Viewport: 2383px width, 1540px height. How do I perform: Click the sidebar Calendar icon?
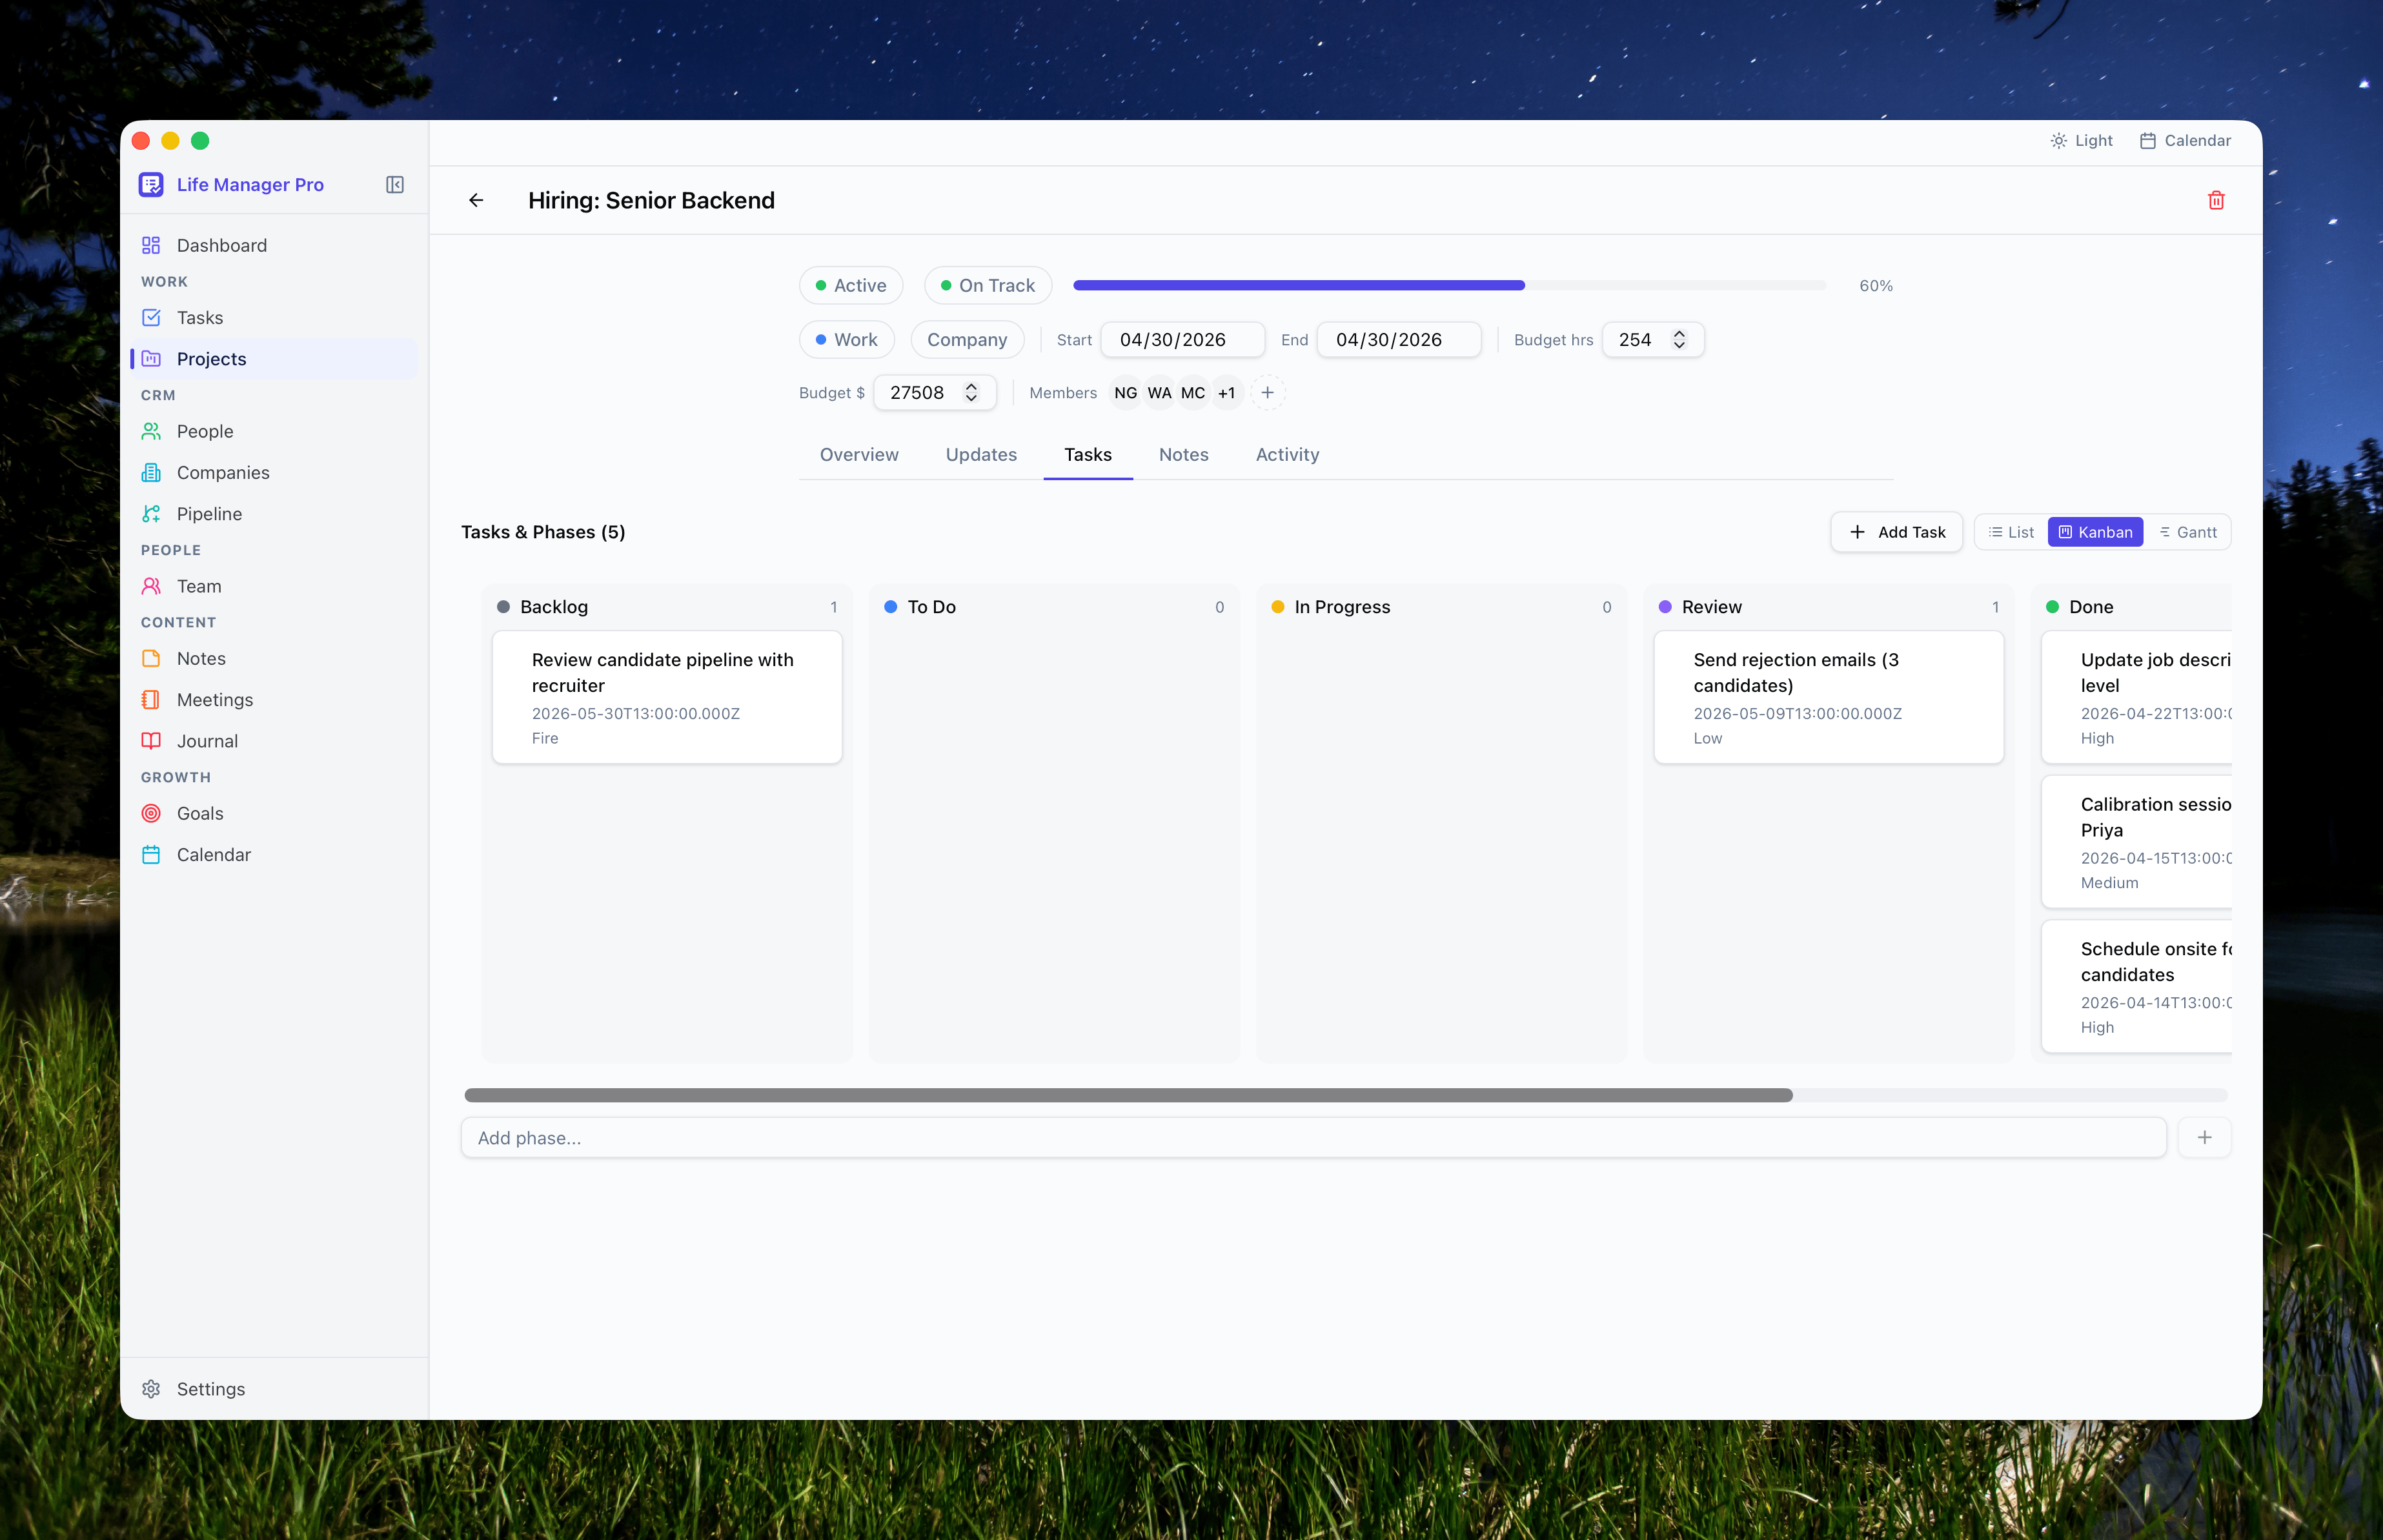(x=151, y=855)
